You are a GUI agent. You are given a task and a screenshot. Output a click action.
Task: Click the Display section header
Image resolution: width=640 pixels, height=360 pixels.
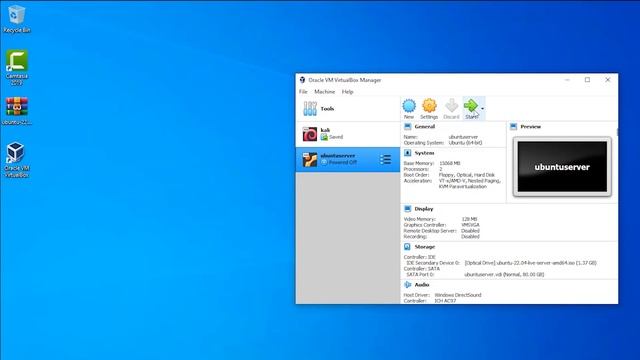424,209
